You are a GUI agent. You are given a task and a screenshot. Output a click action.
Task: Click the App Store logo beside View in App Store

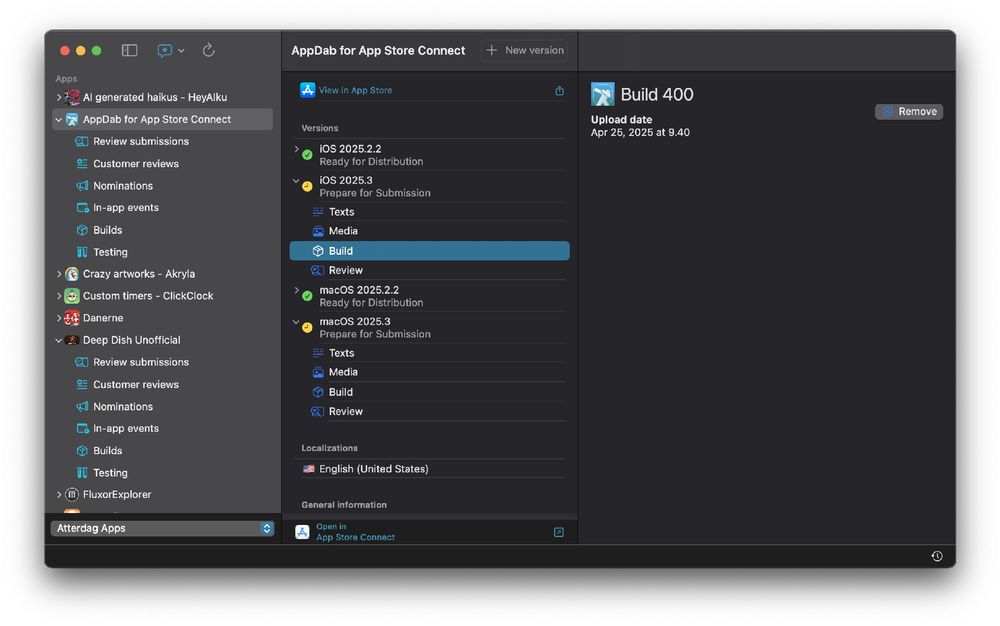[x=307, y=91]
